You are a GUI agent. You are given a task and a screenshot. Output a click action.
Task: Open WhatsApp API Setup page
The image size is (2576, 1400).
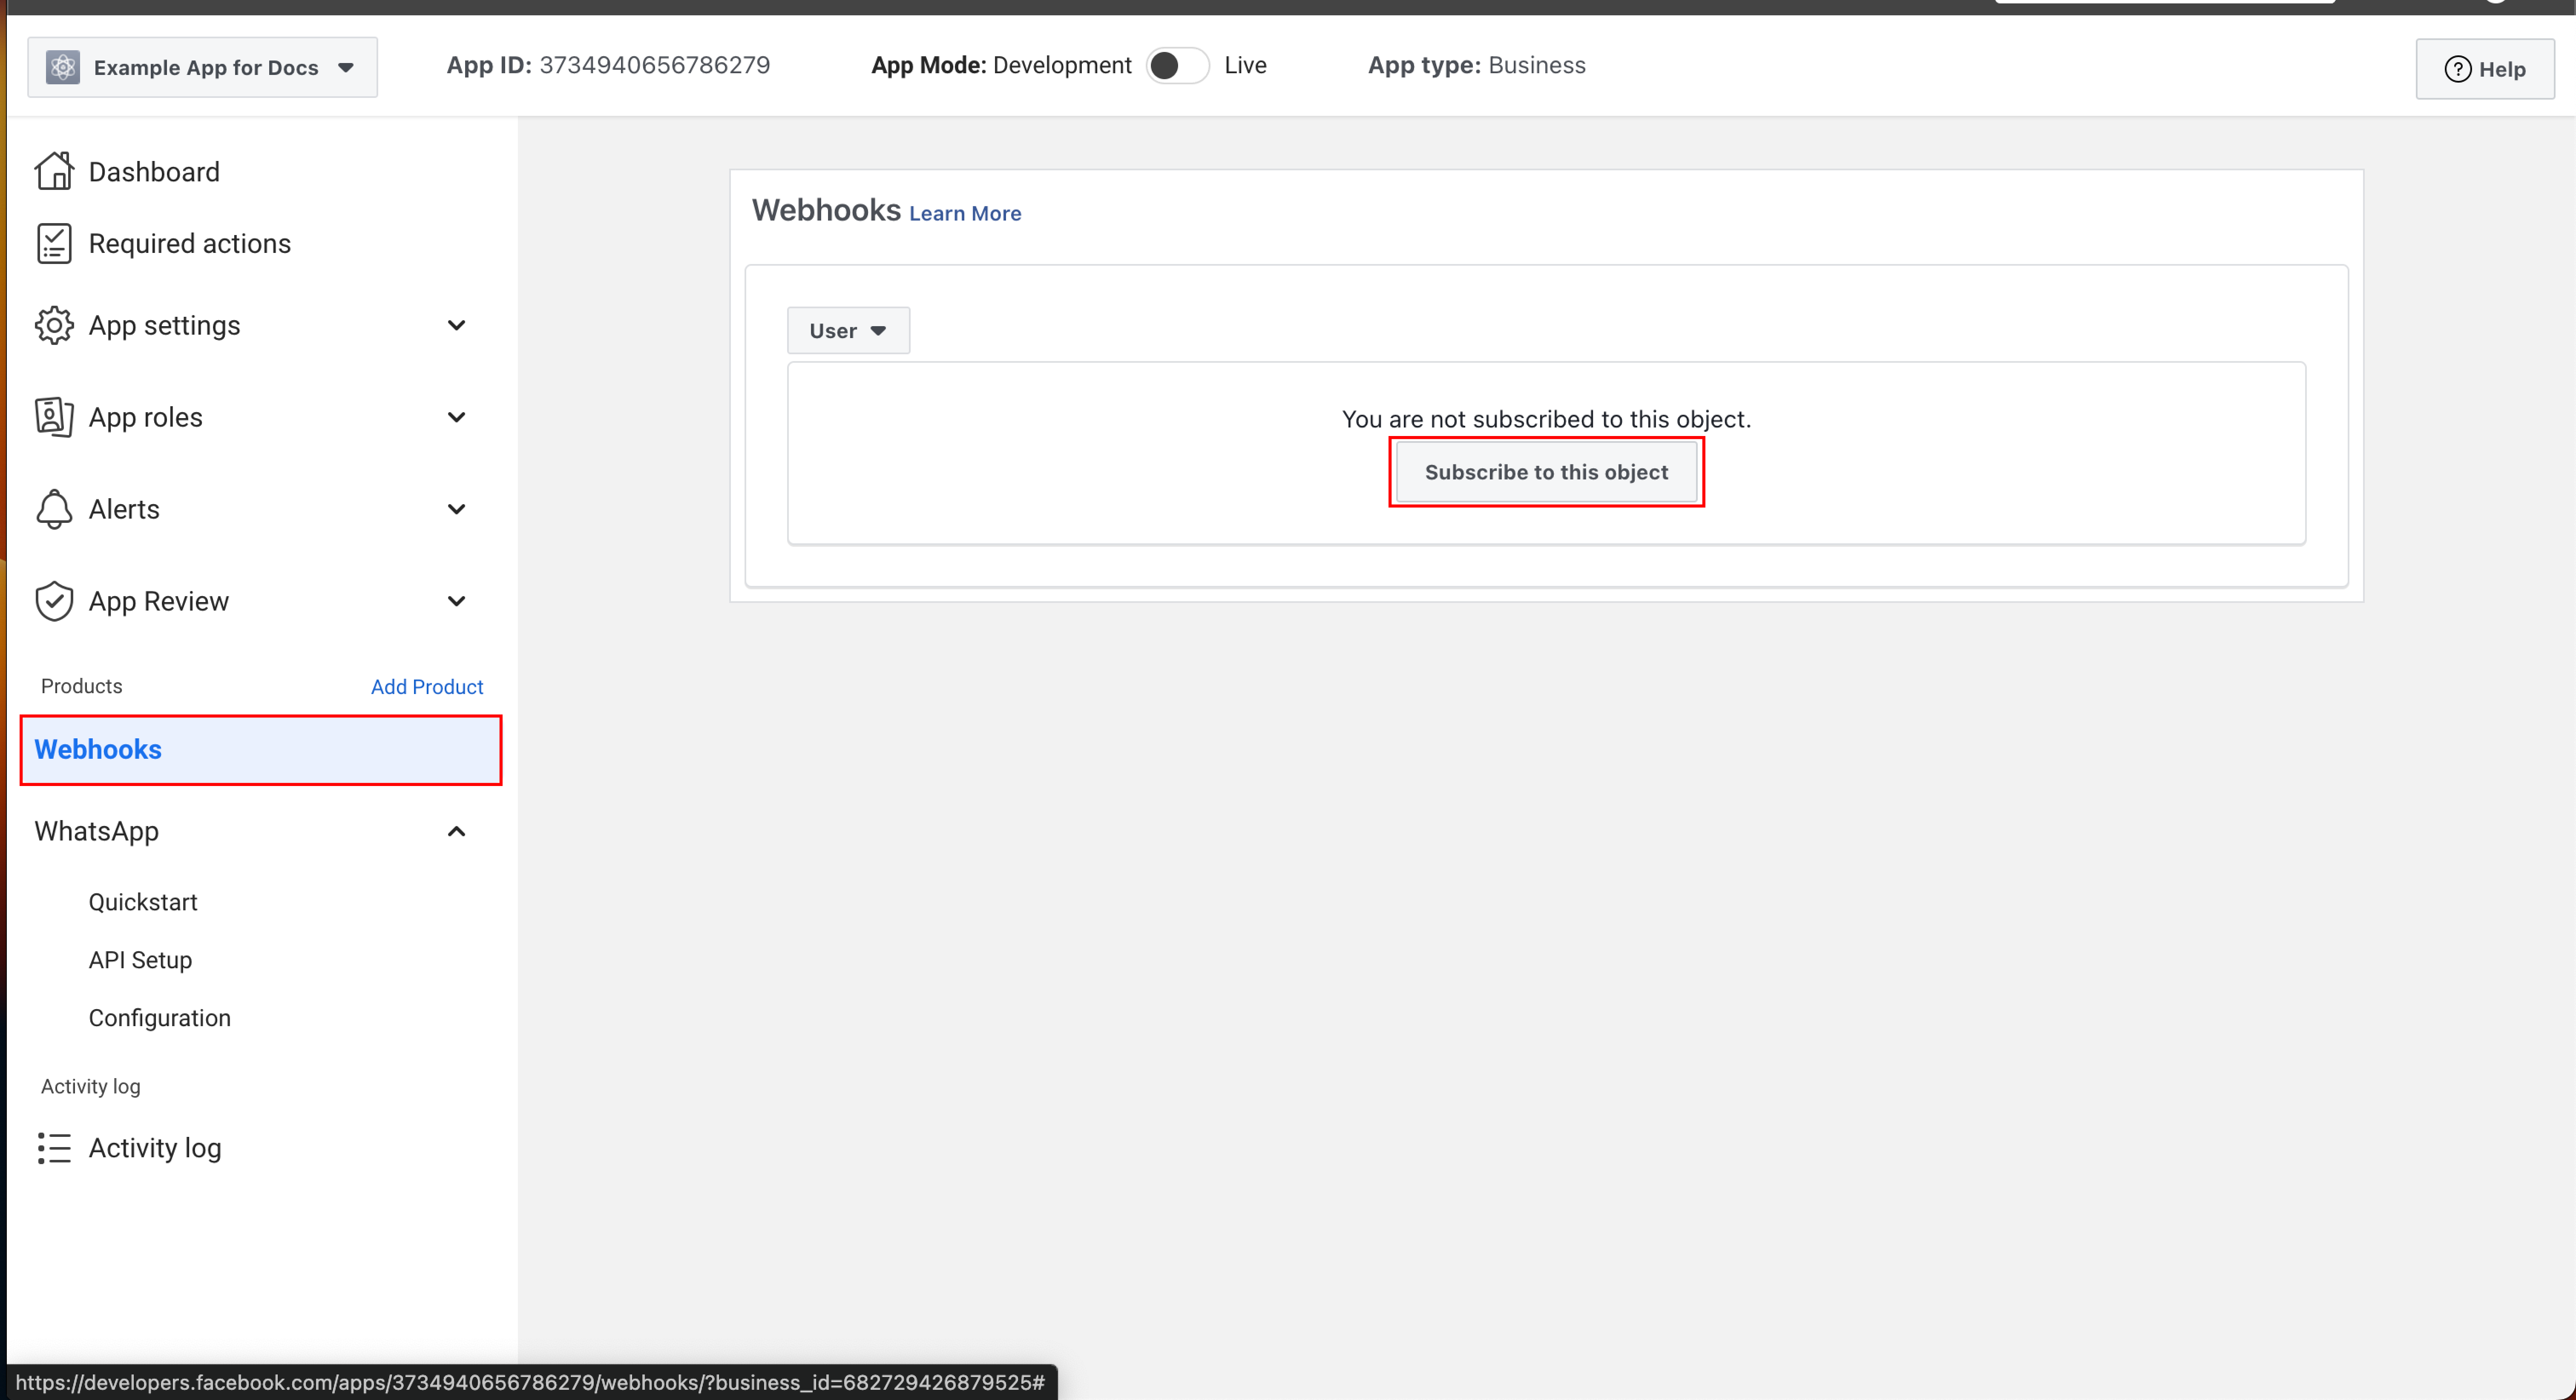click(140, 960)
